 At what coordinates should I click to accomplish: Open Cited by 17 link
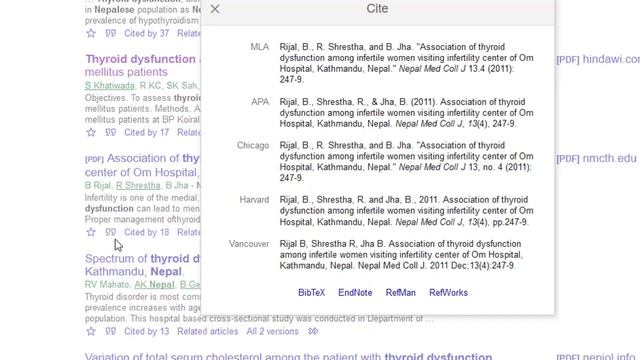click(x=147, y=133)
